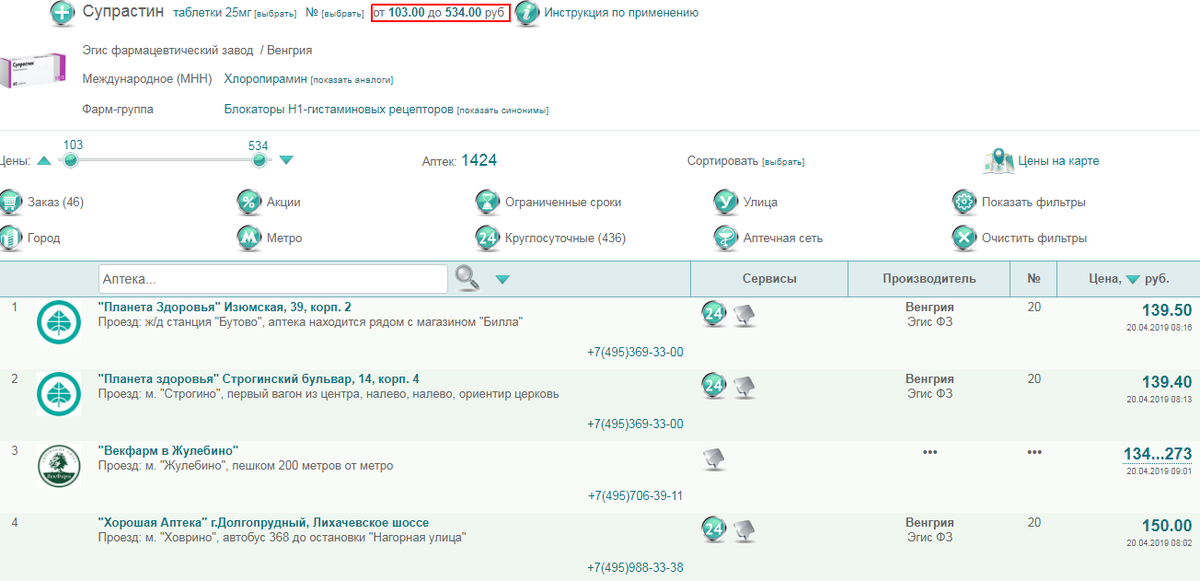Open Хорошая Аптека г.Долгопрудный link
This screenshot has height=581, width=1200.
[263, 522]
